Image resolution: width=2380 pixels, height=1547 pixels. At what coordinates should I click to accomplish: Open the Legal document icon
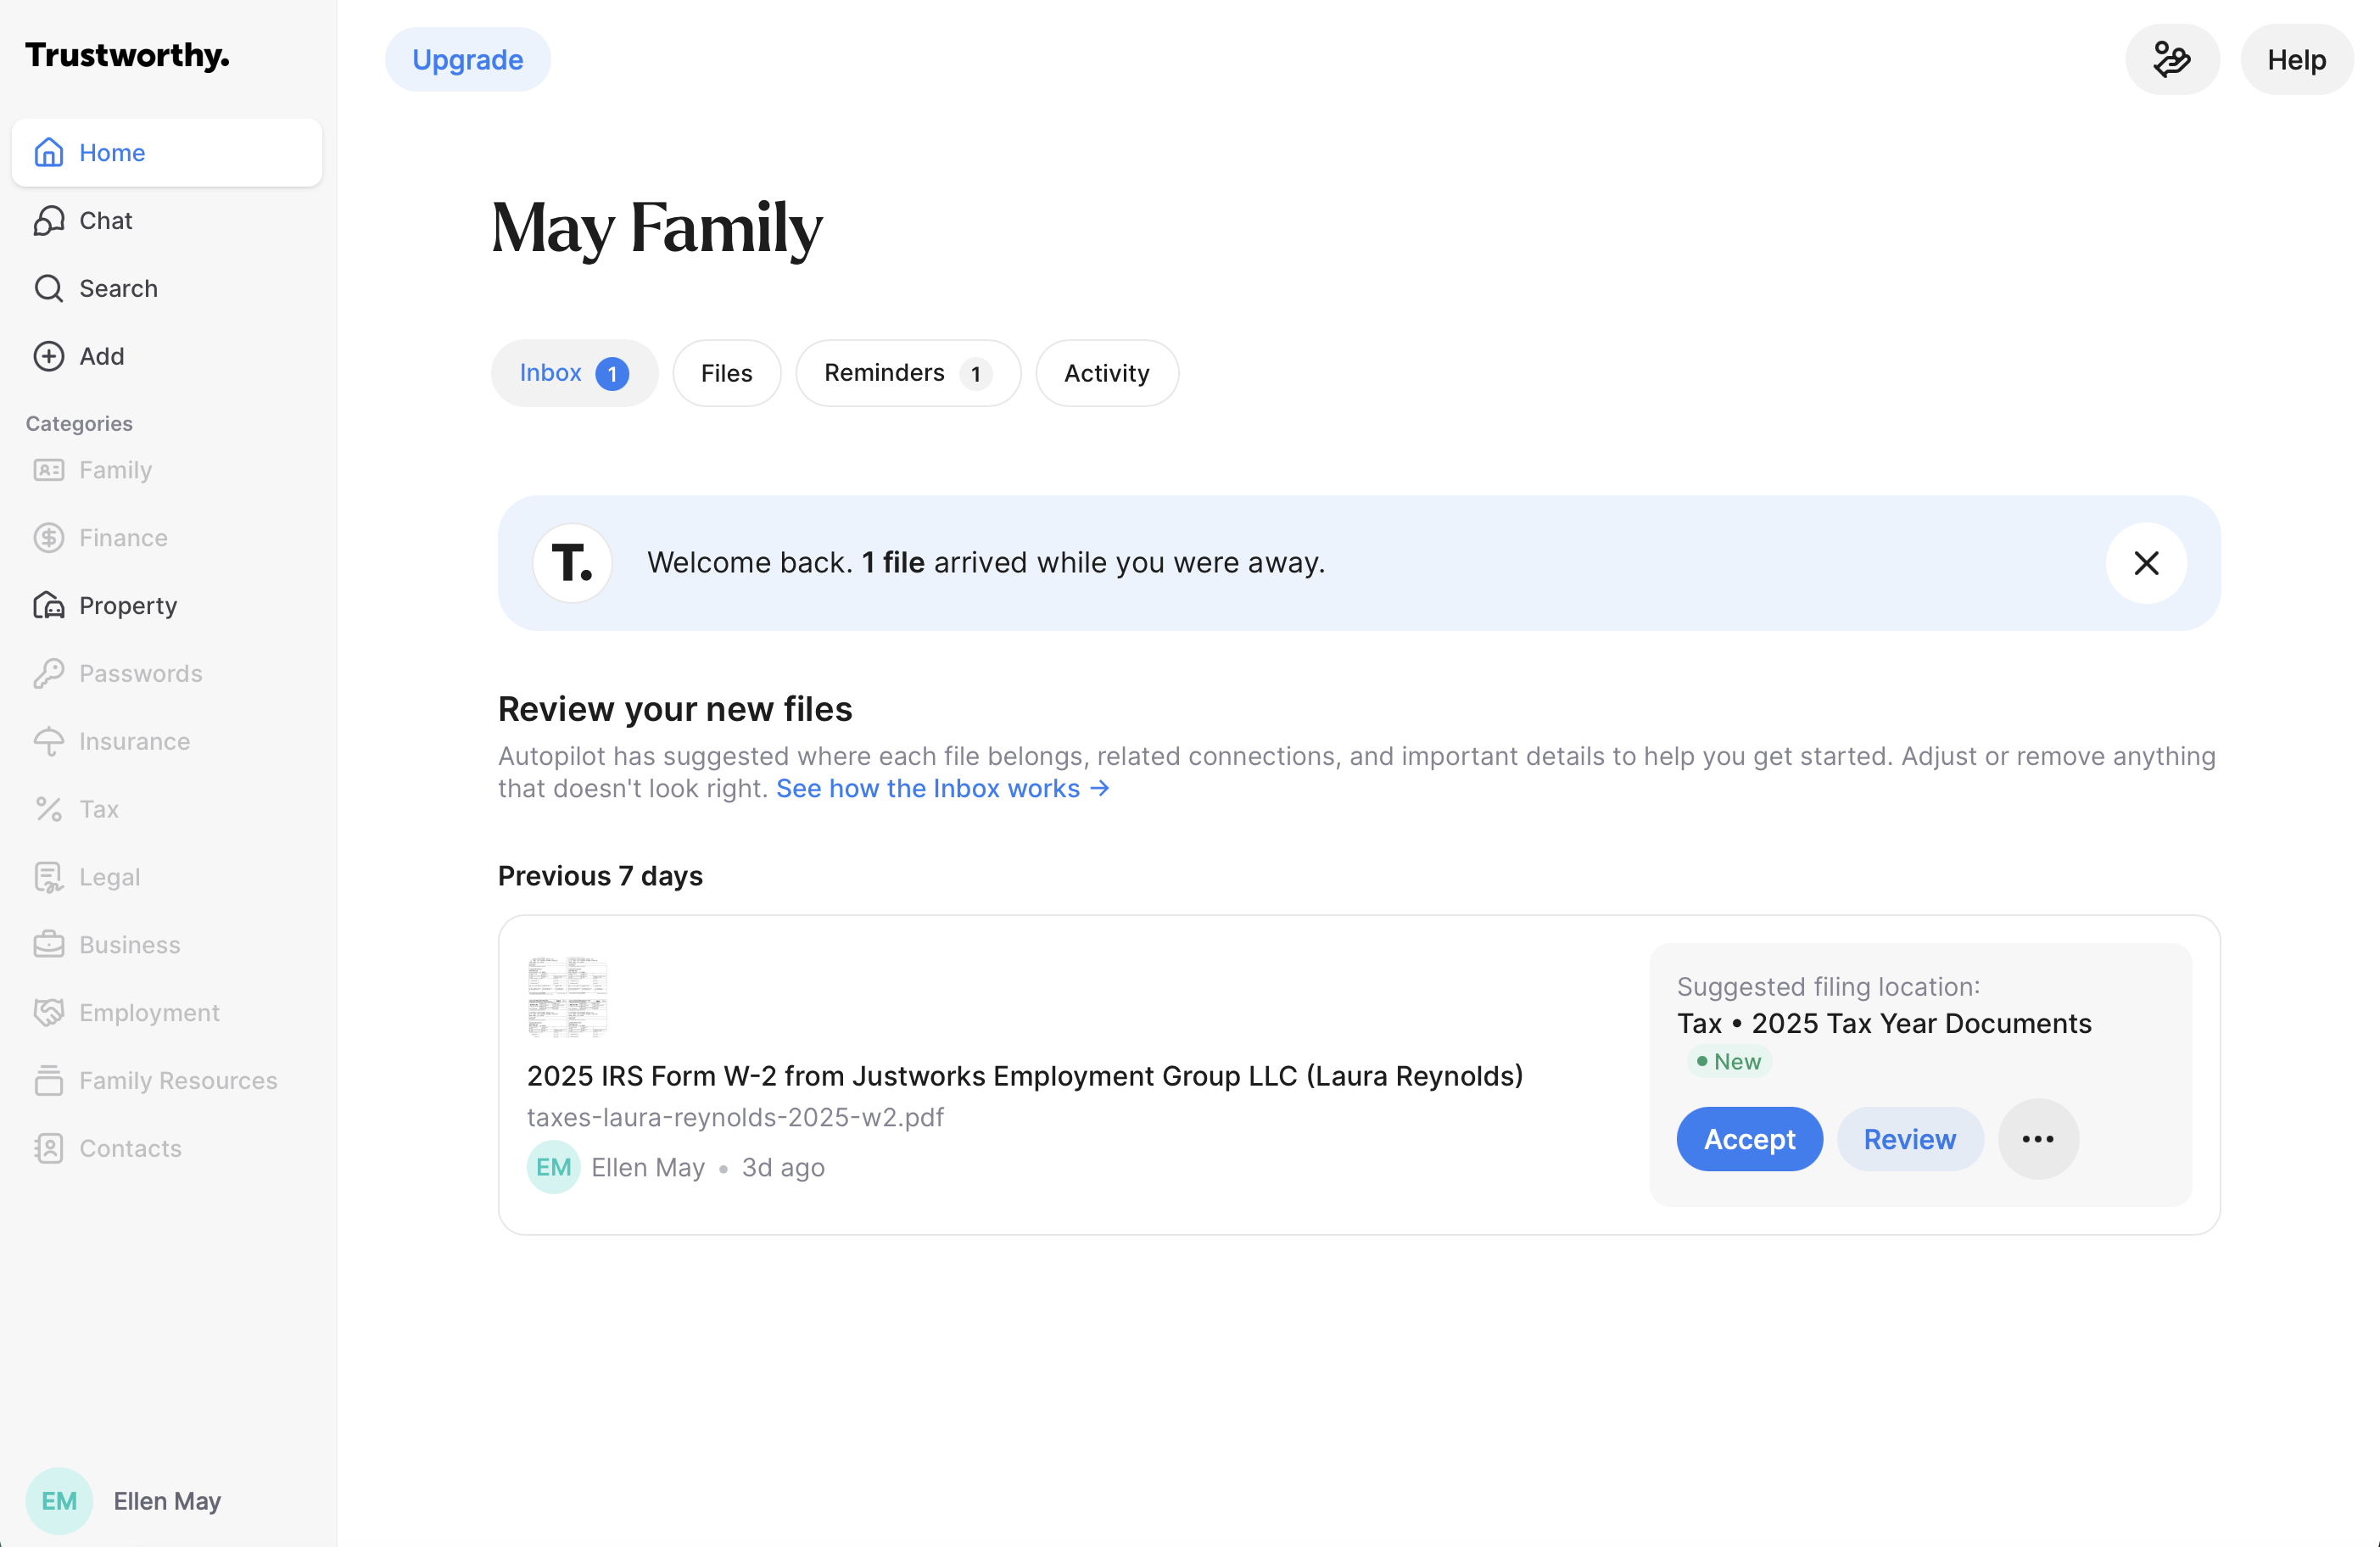(x=48, y=877)
